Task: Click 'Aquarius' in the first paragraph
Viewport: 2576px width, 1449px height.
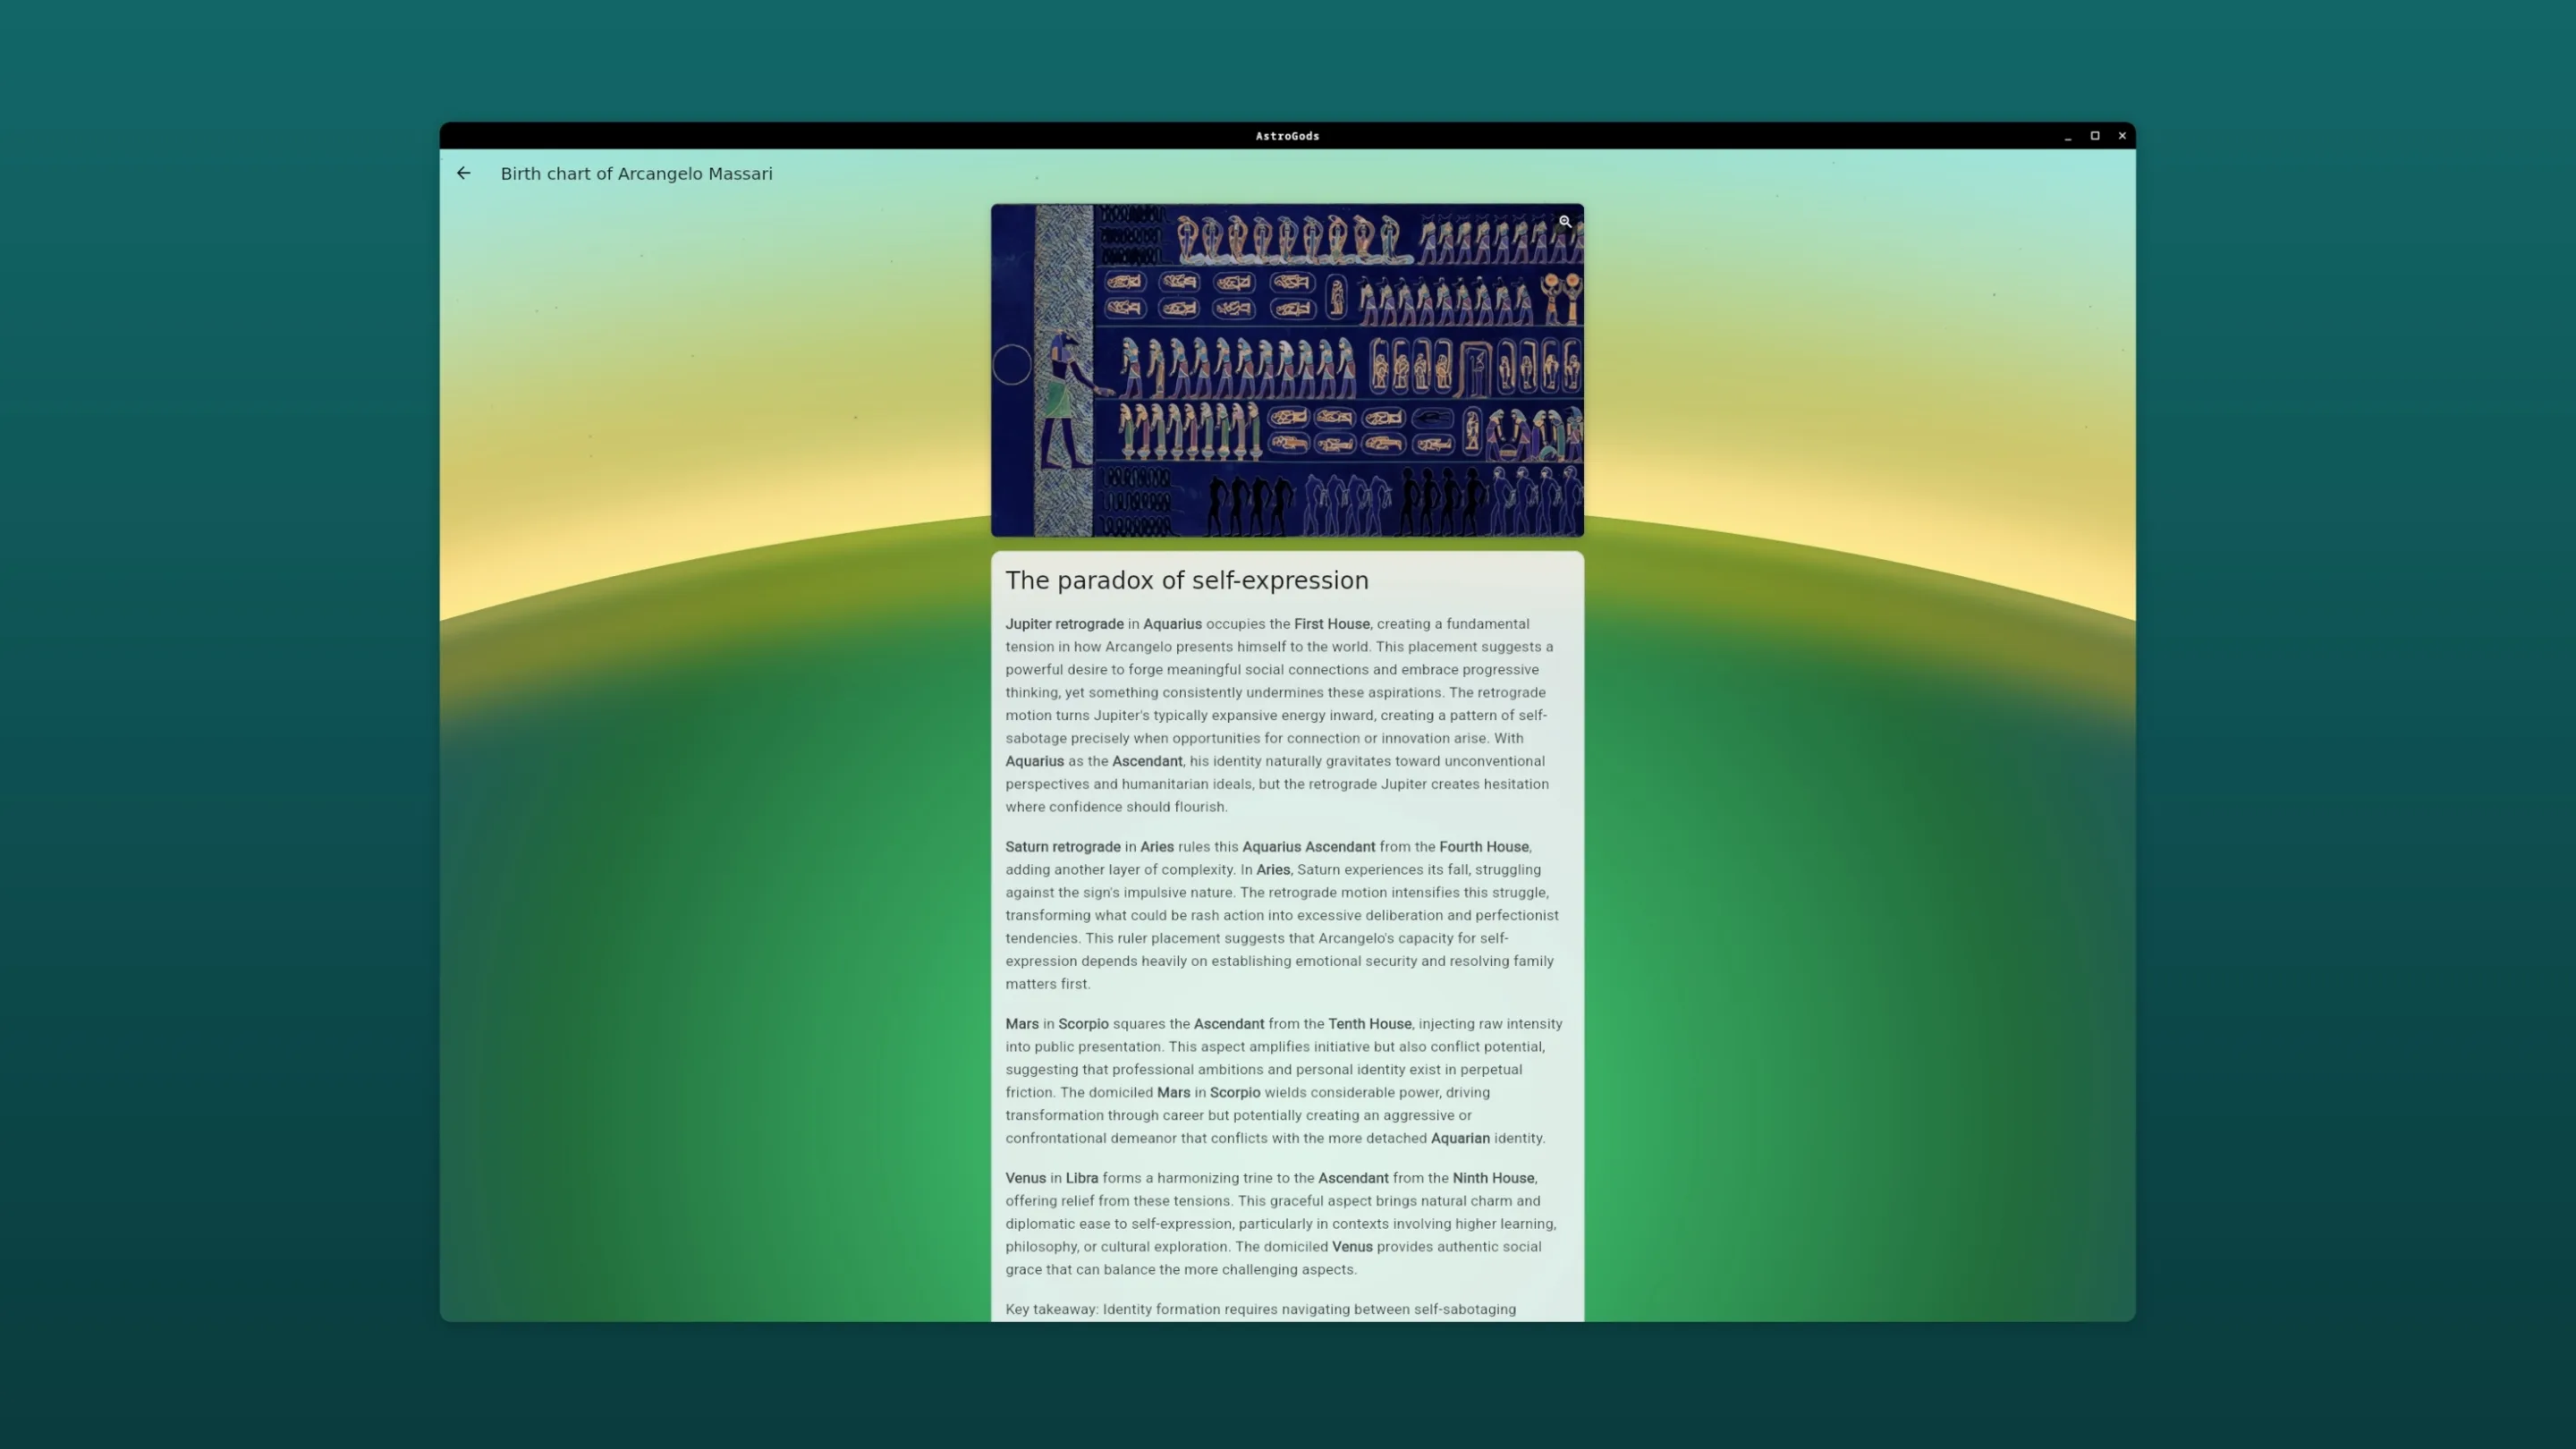Action: (x=1172, y=623)
